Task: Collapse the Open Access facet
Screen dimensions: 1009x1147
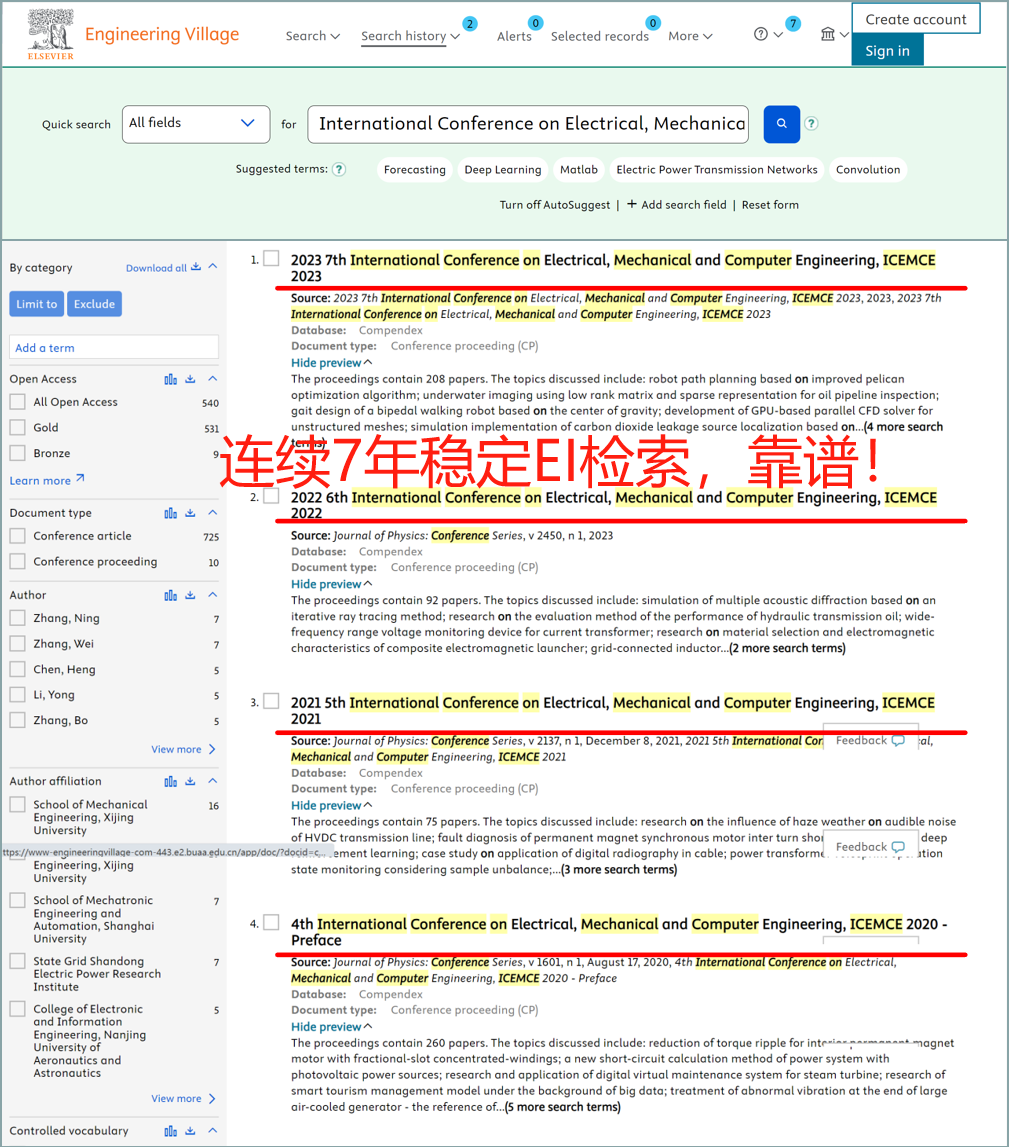Action: pos(213,378)
